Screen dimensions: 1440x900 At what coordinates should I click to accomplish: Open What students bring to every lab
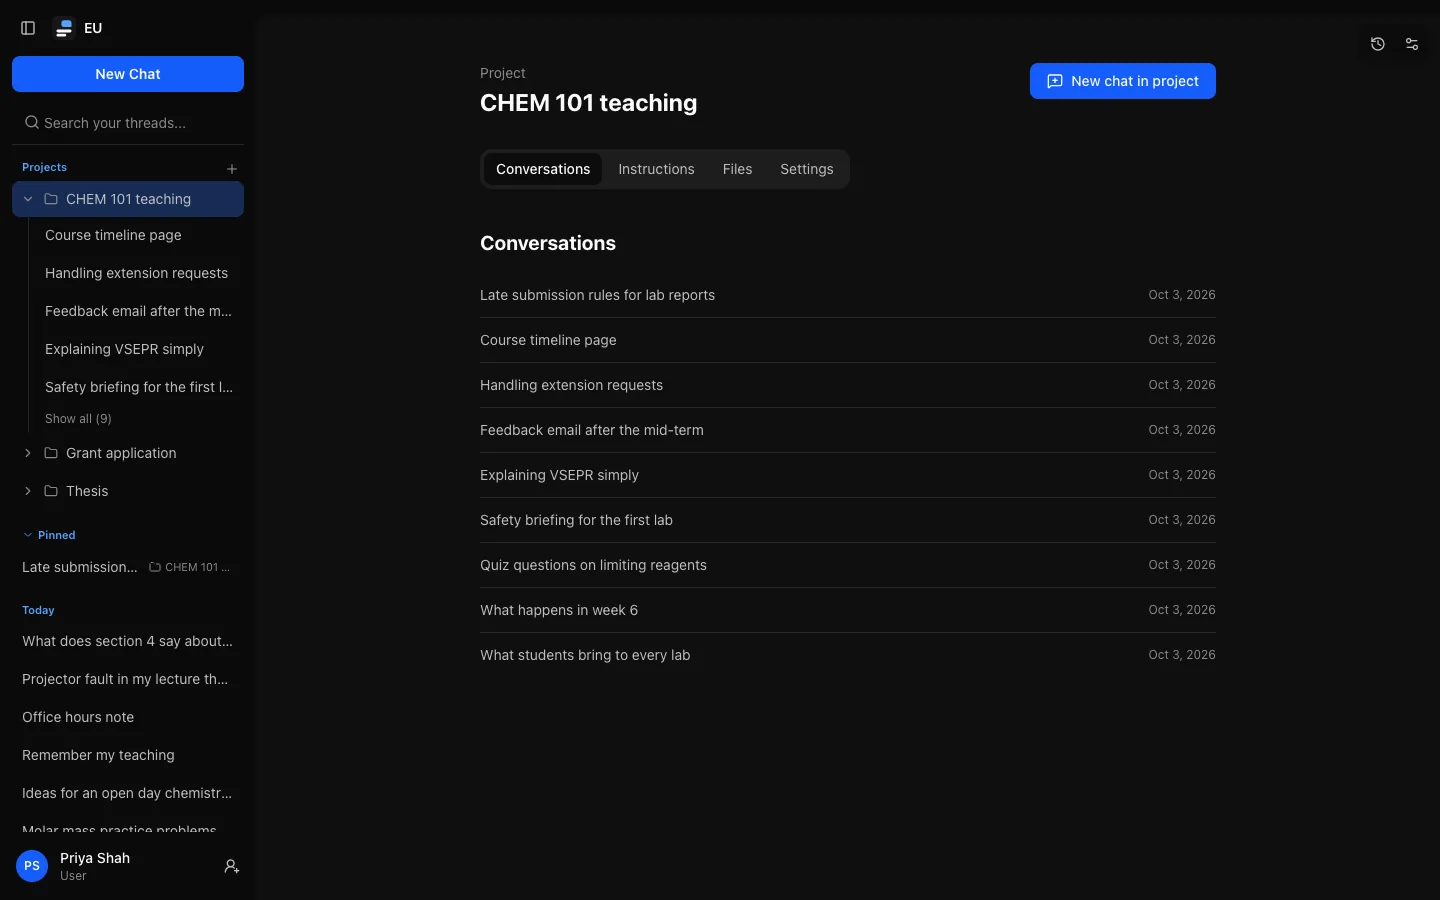pos(848,655)
